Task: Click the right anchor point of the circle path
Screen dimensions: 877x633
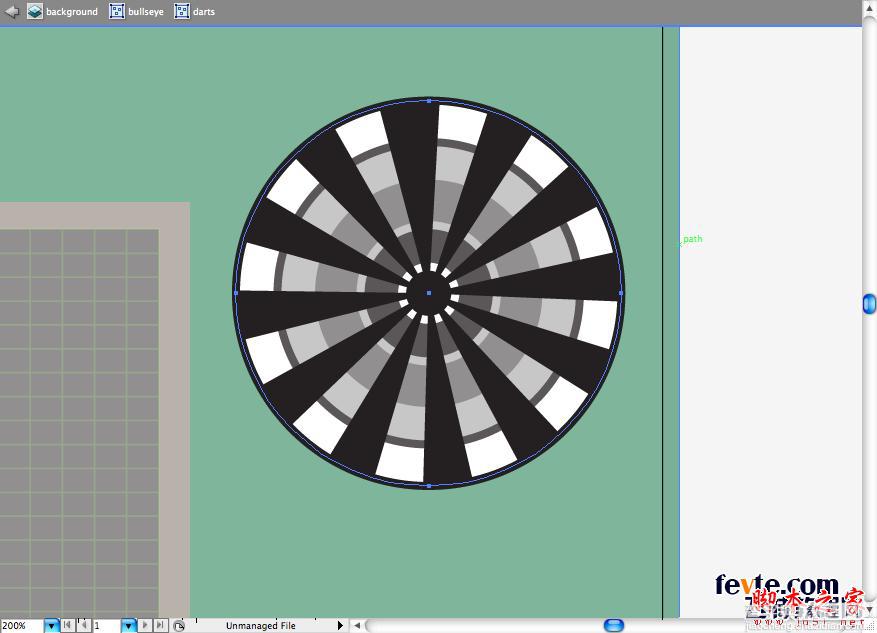Action: click(x=621, y=293)
